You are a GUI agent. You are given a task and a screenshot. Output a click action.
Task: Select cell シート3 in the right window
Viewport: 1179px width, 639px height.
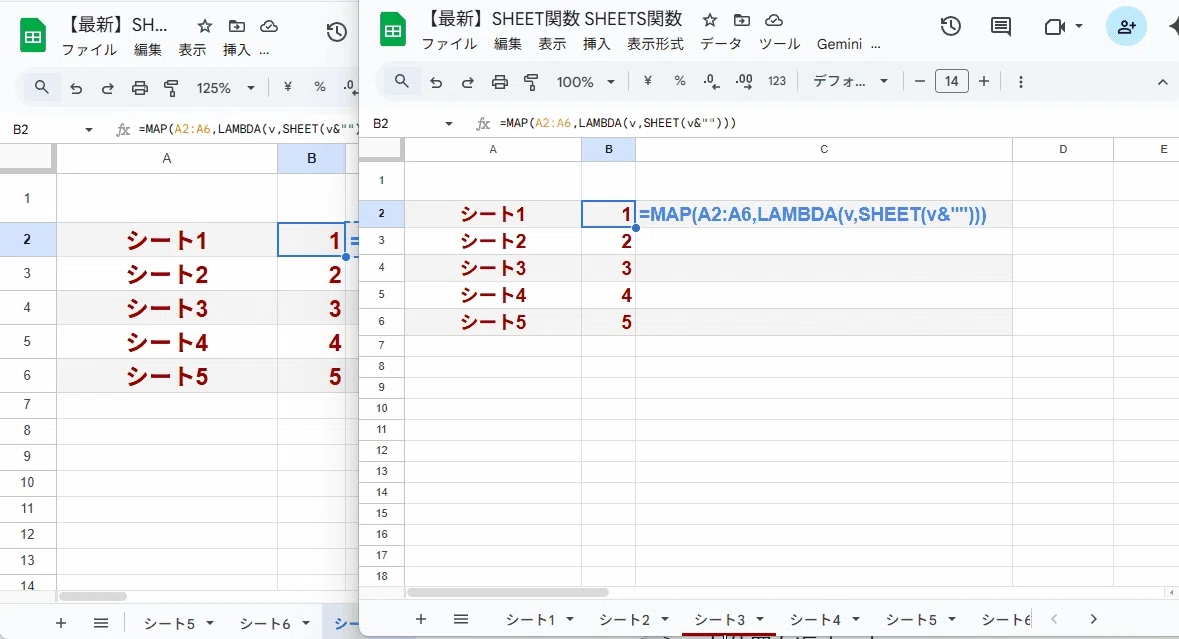coord(493,268)
